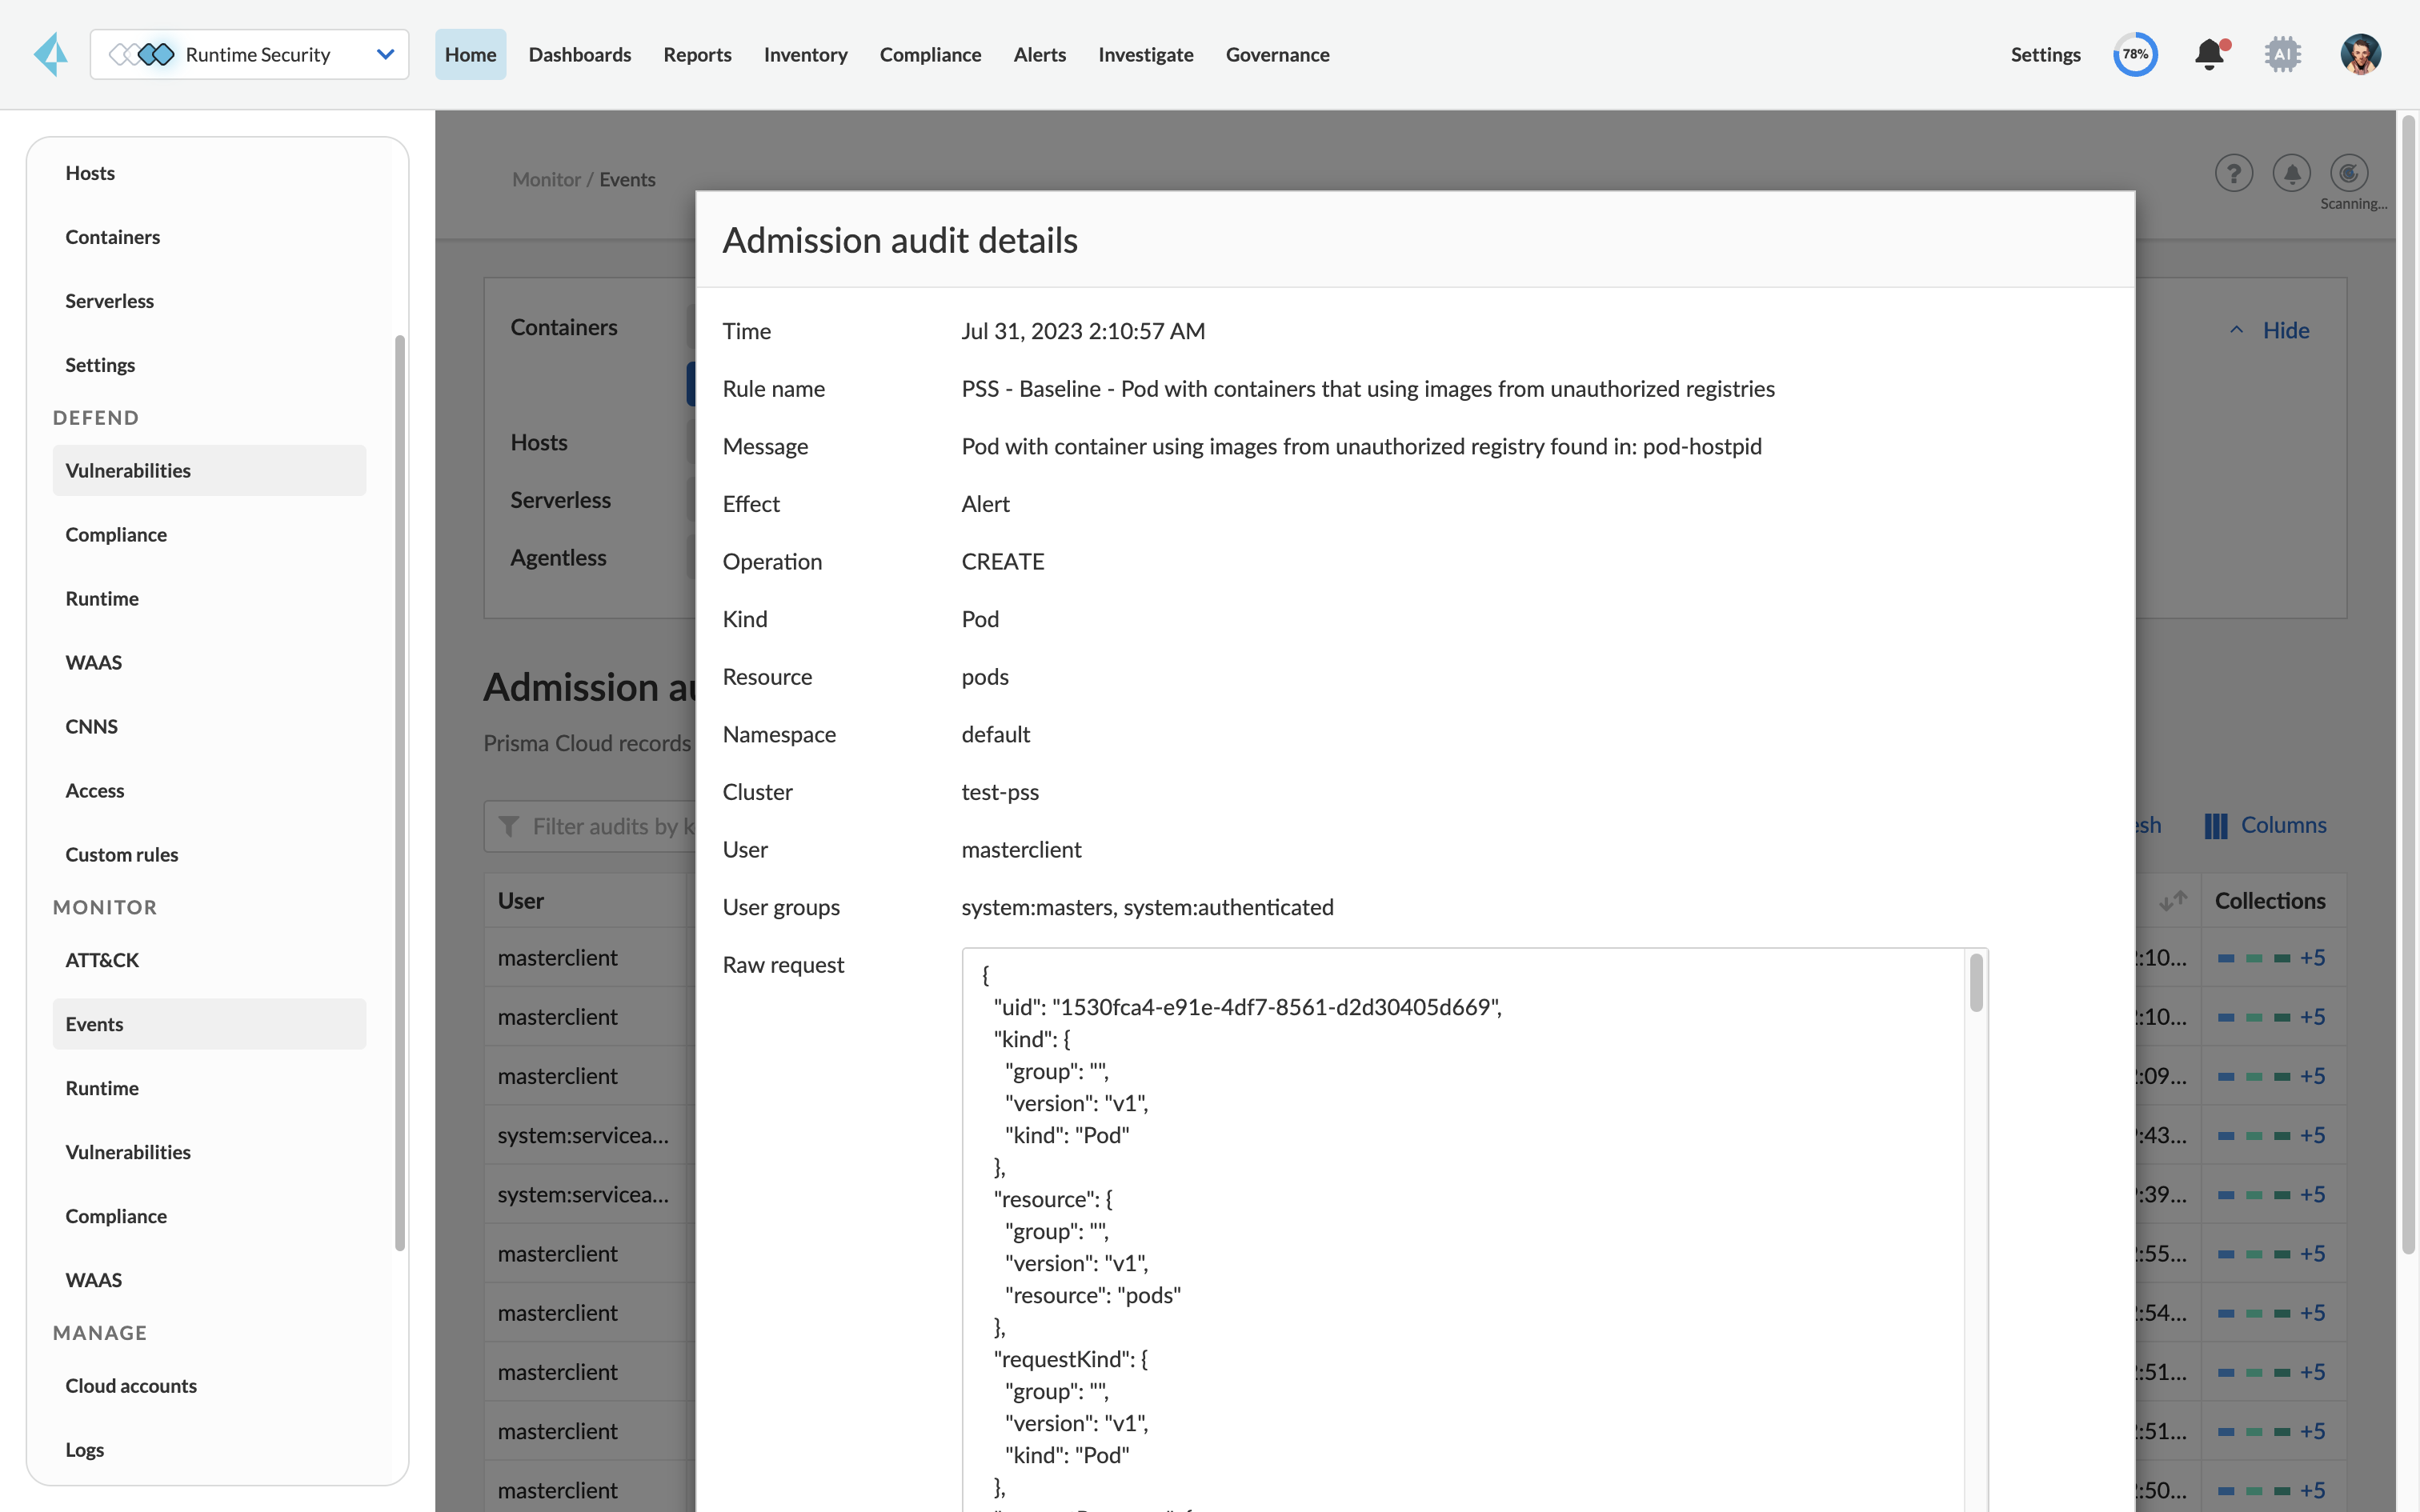Image resolution: width=2420 pixels, height=1512 pixels.
Task: Click the user profile avatar
Action: click(2361, 54)
